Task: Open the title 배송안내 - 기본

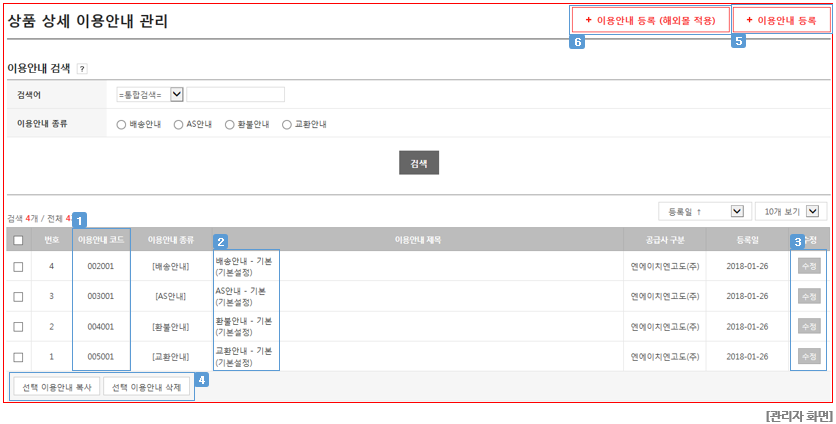Action: coord(244,261)
